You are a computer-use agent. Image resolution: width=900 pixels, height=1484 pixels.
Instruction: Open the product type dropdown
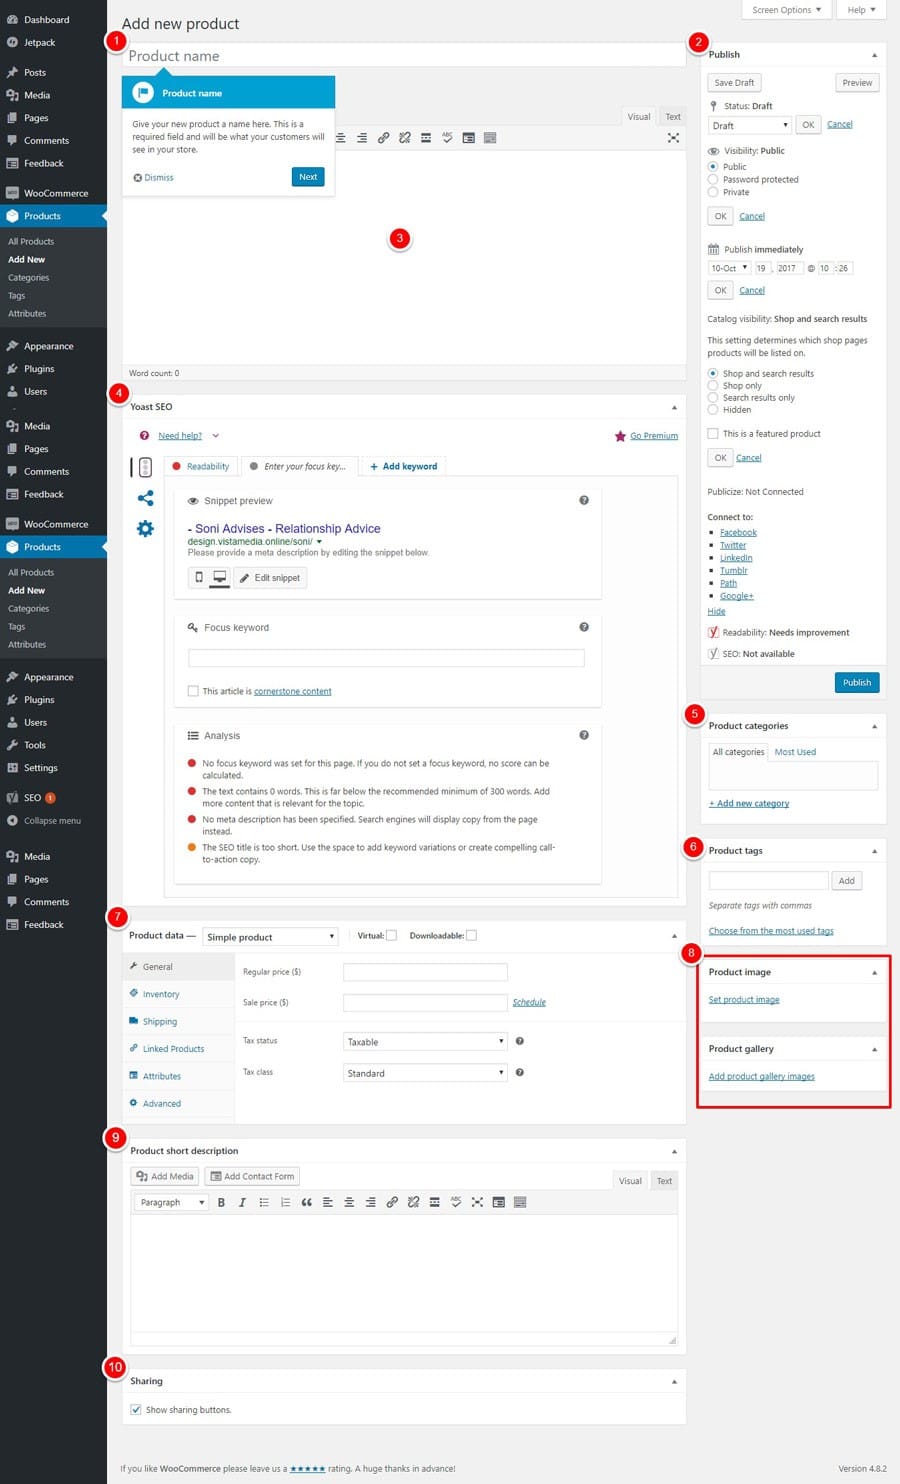point(270,936)
